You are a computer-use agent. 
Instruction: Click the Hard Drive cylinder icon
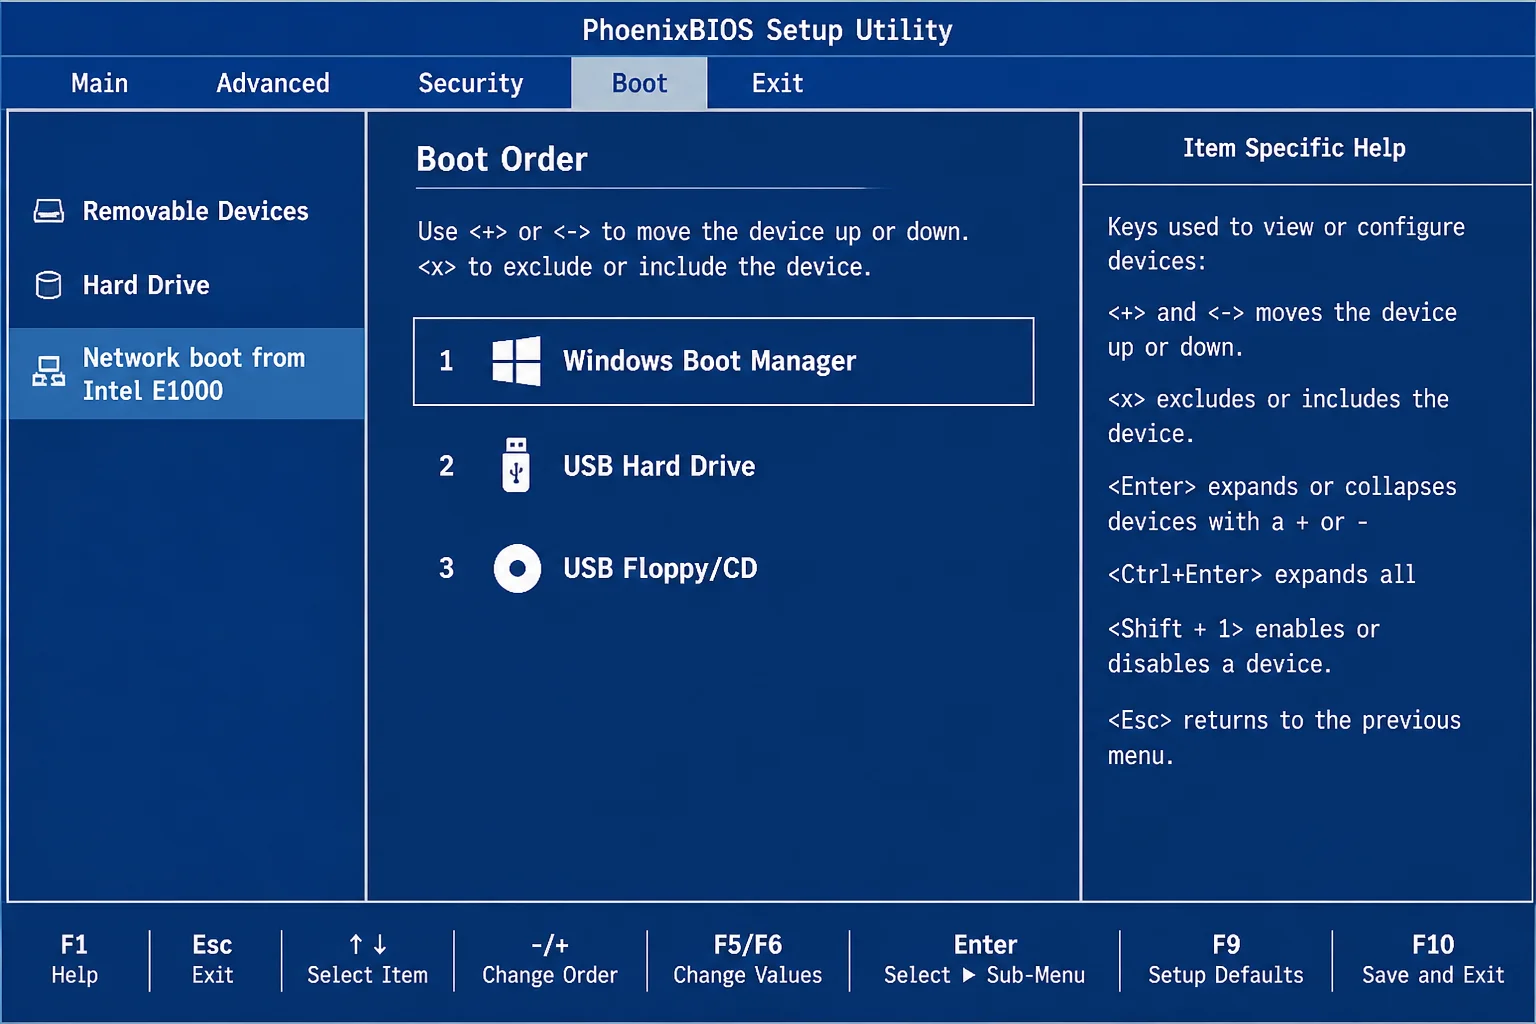click(x=48, y=285)
